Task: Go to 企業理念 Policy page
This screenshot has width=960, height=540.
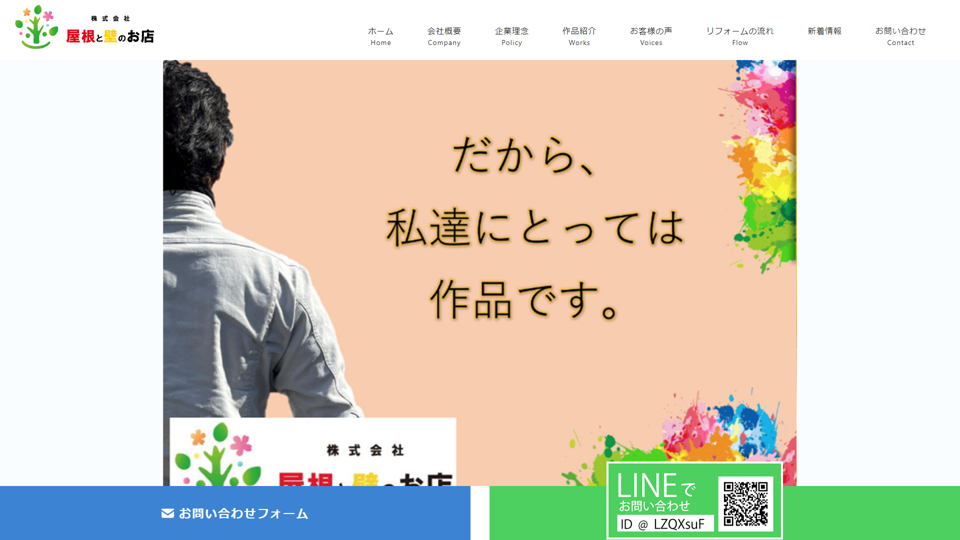Action: click(512, 36)
